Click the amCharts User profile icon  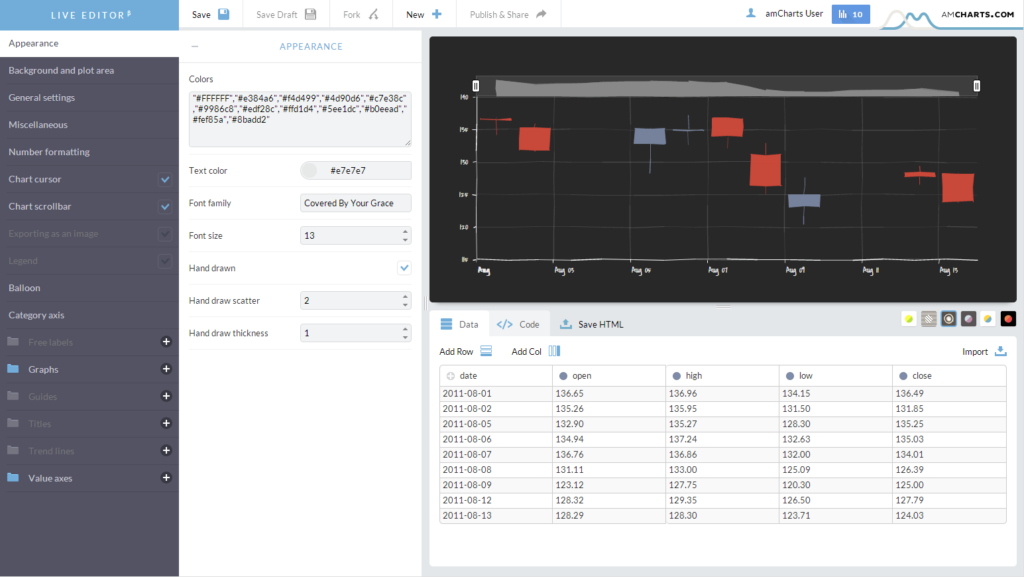tap(751, 13)
